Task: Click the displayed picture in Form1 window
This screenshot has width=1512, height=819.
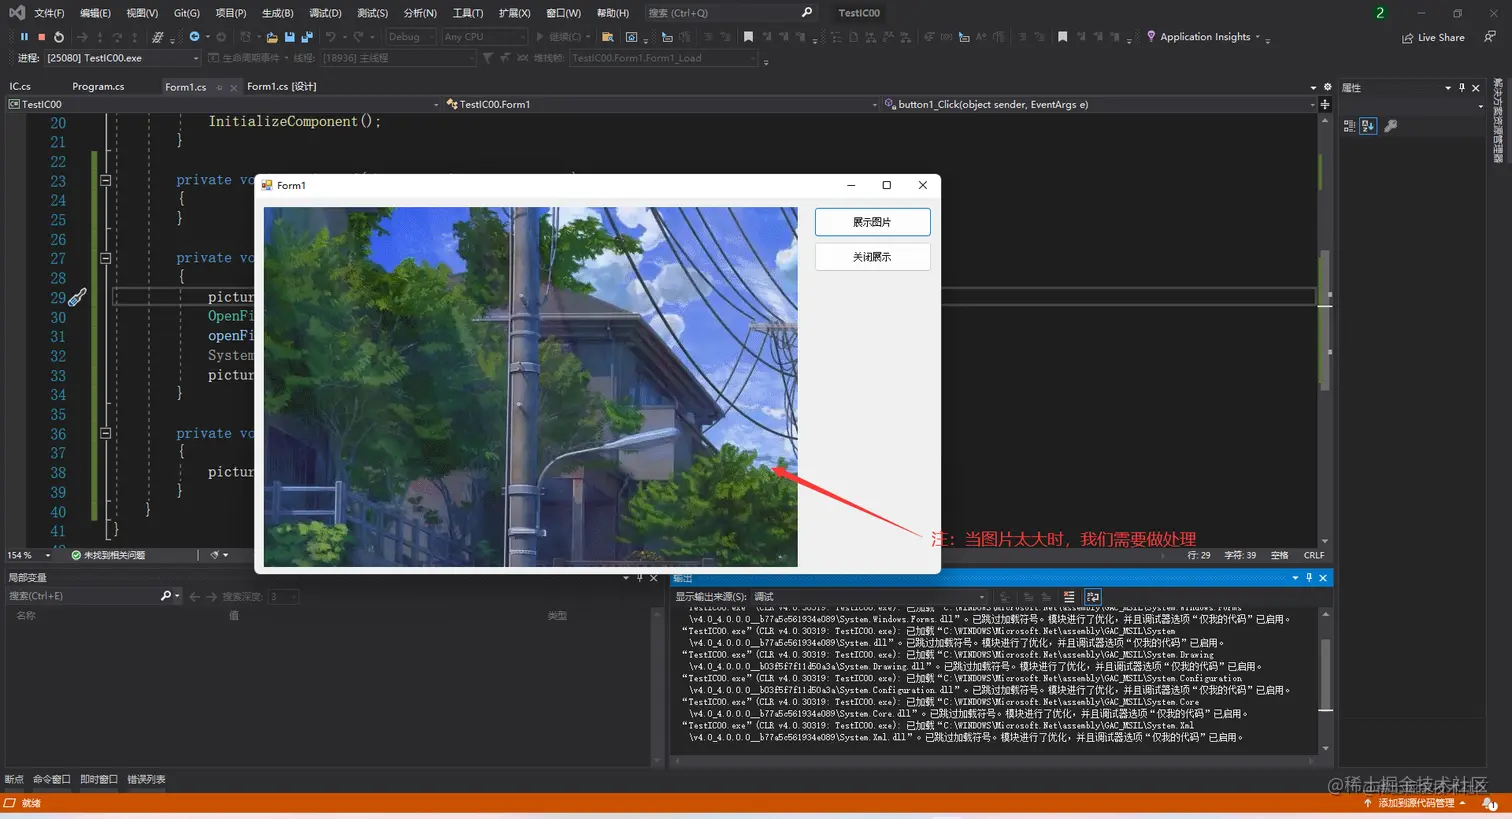Action: 531,387
